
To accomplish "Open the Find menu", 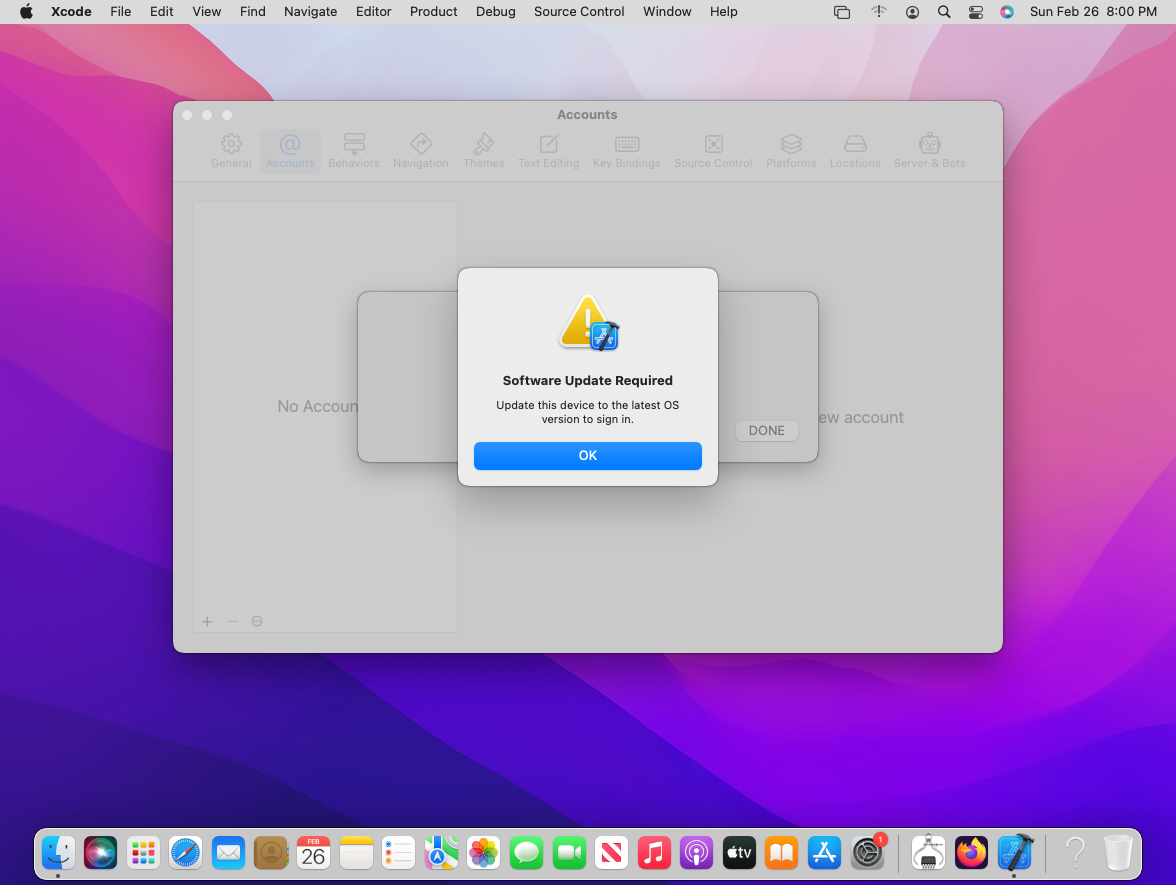I will [253, 12].
